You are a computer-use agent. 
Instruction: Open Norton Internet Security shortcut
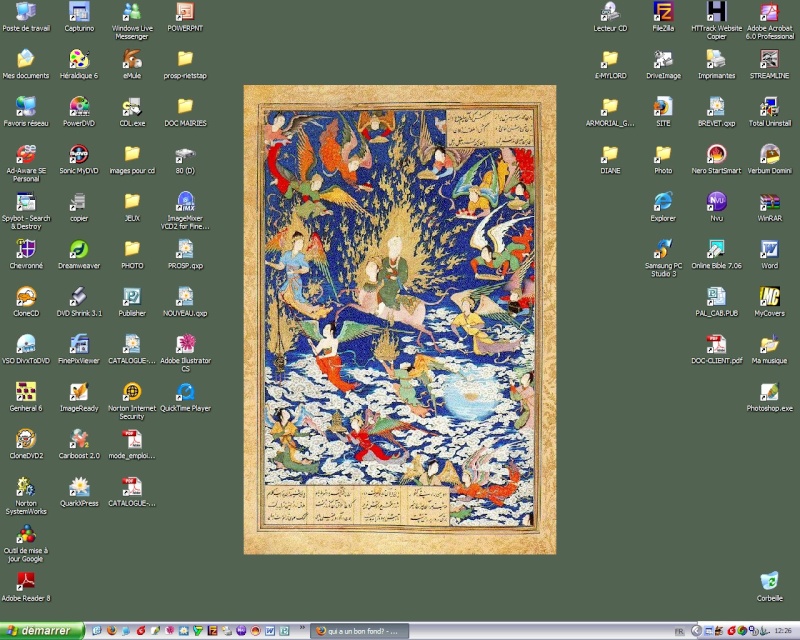click(x=132, y=400)
